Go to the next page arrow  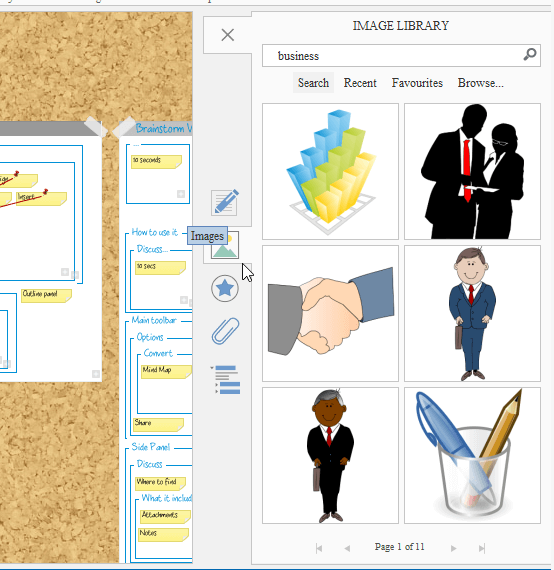tap(453, 548)
